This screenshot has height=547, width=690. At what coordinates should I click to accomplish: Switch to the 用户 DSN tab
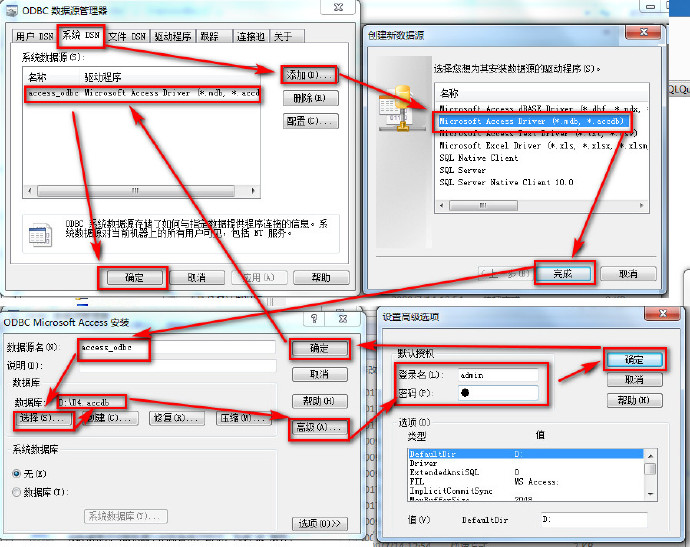click(34, 36)
